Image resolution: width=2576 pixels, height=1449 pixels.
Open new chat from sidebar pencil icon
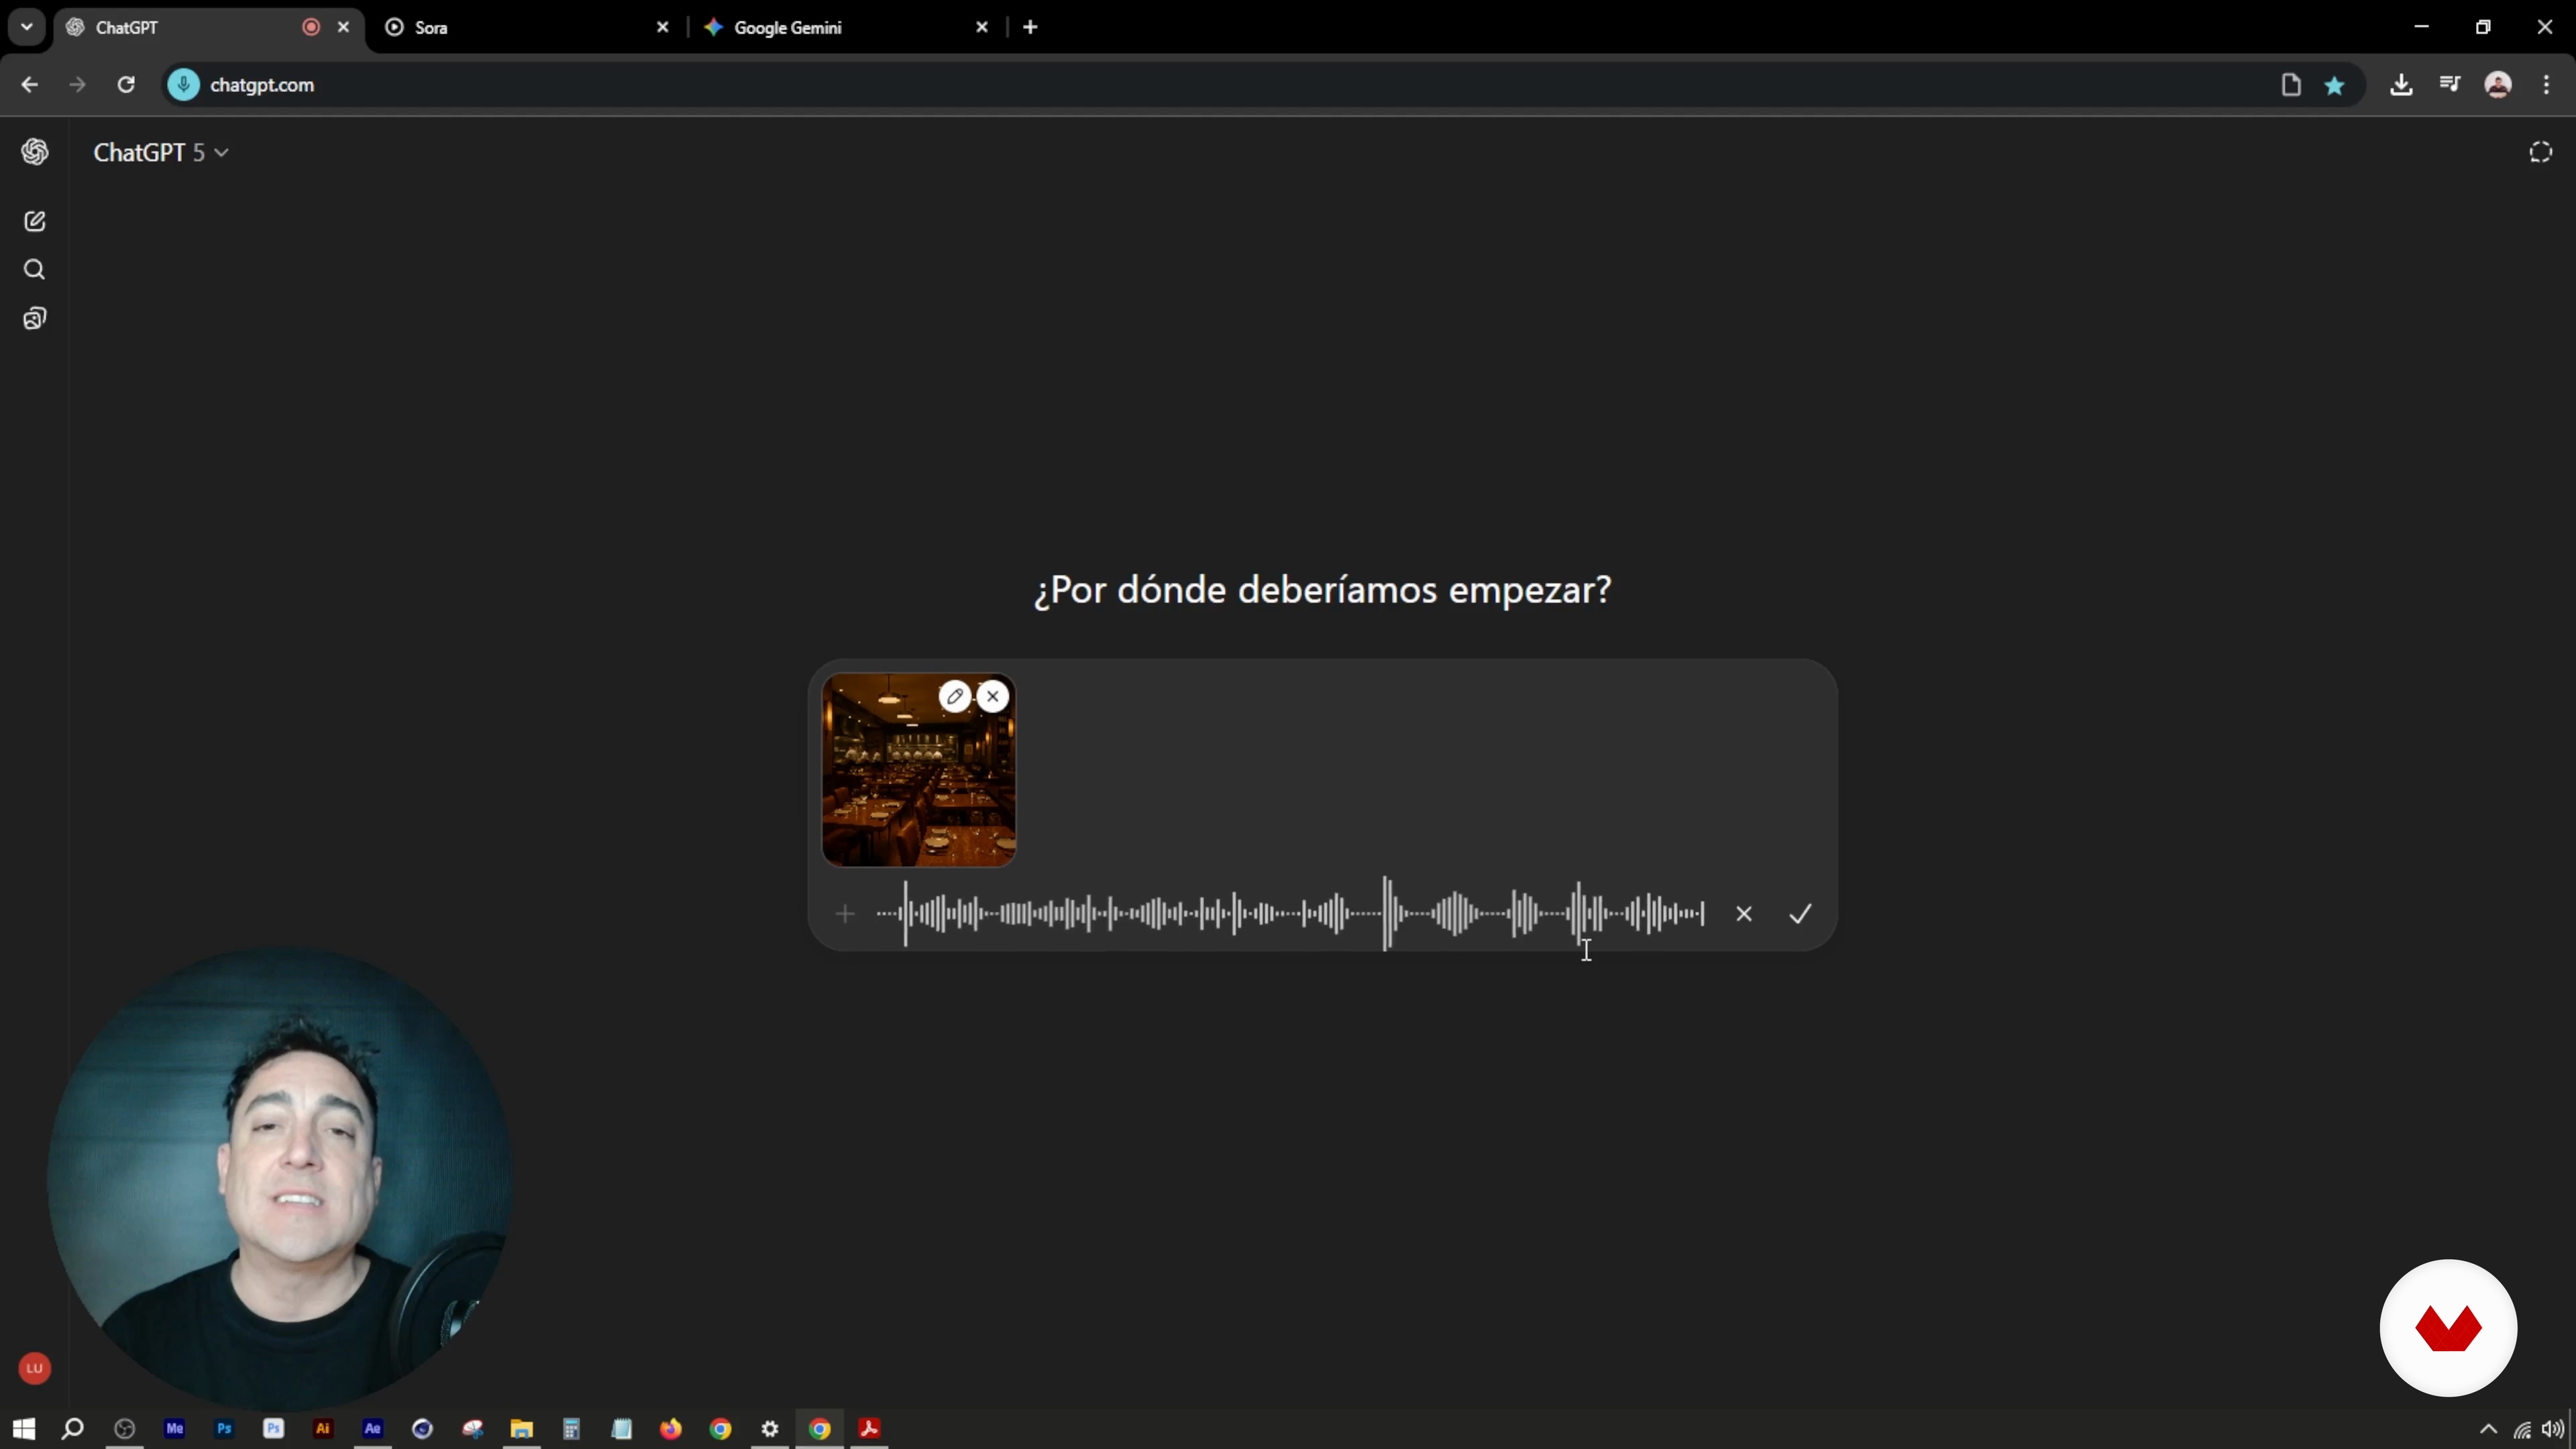tap(35, 221)
